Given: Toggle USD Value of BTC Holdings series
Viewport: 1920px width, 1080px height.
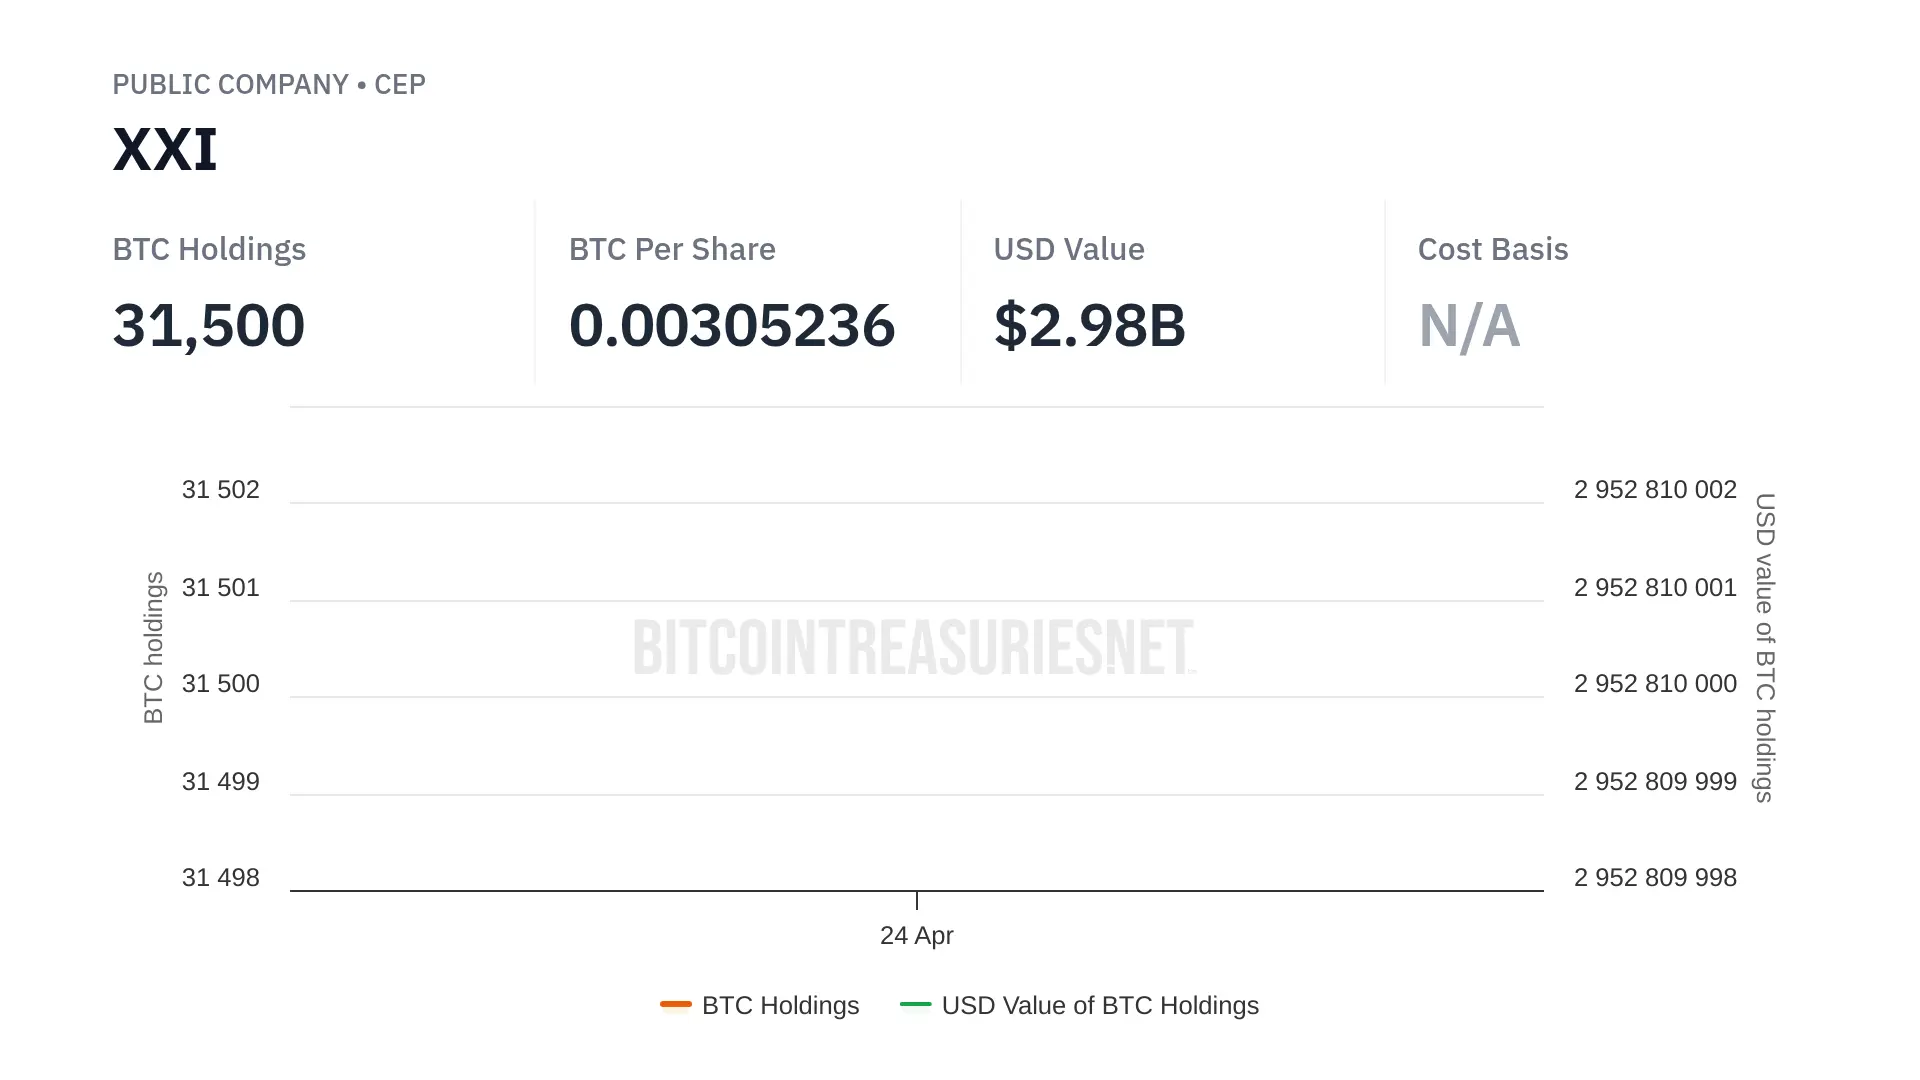Looking at the screenshot, I should coord(1099,1005).
